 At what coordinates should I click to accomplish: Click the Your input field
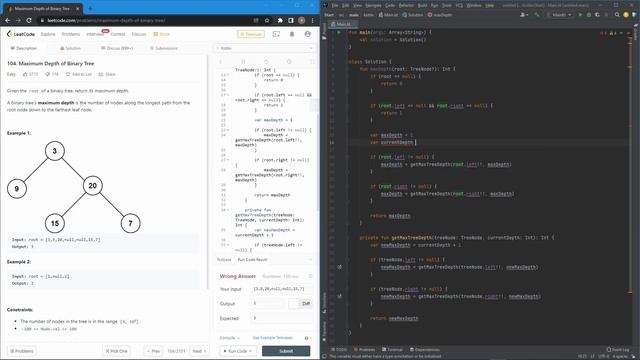(282, 289)
